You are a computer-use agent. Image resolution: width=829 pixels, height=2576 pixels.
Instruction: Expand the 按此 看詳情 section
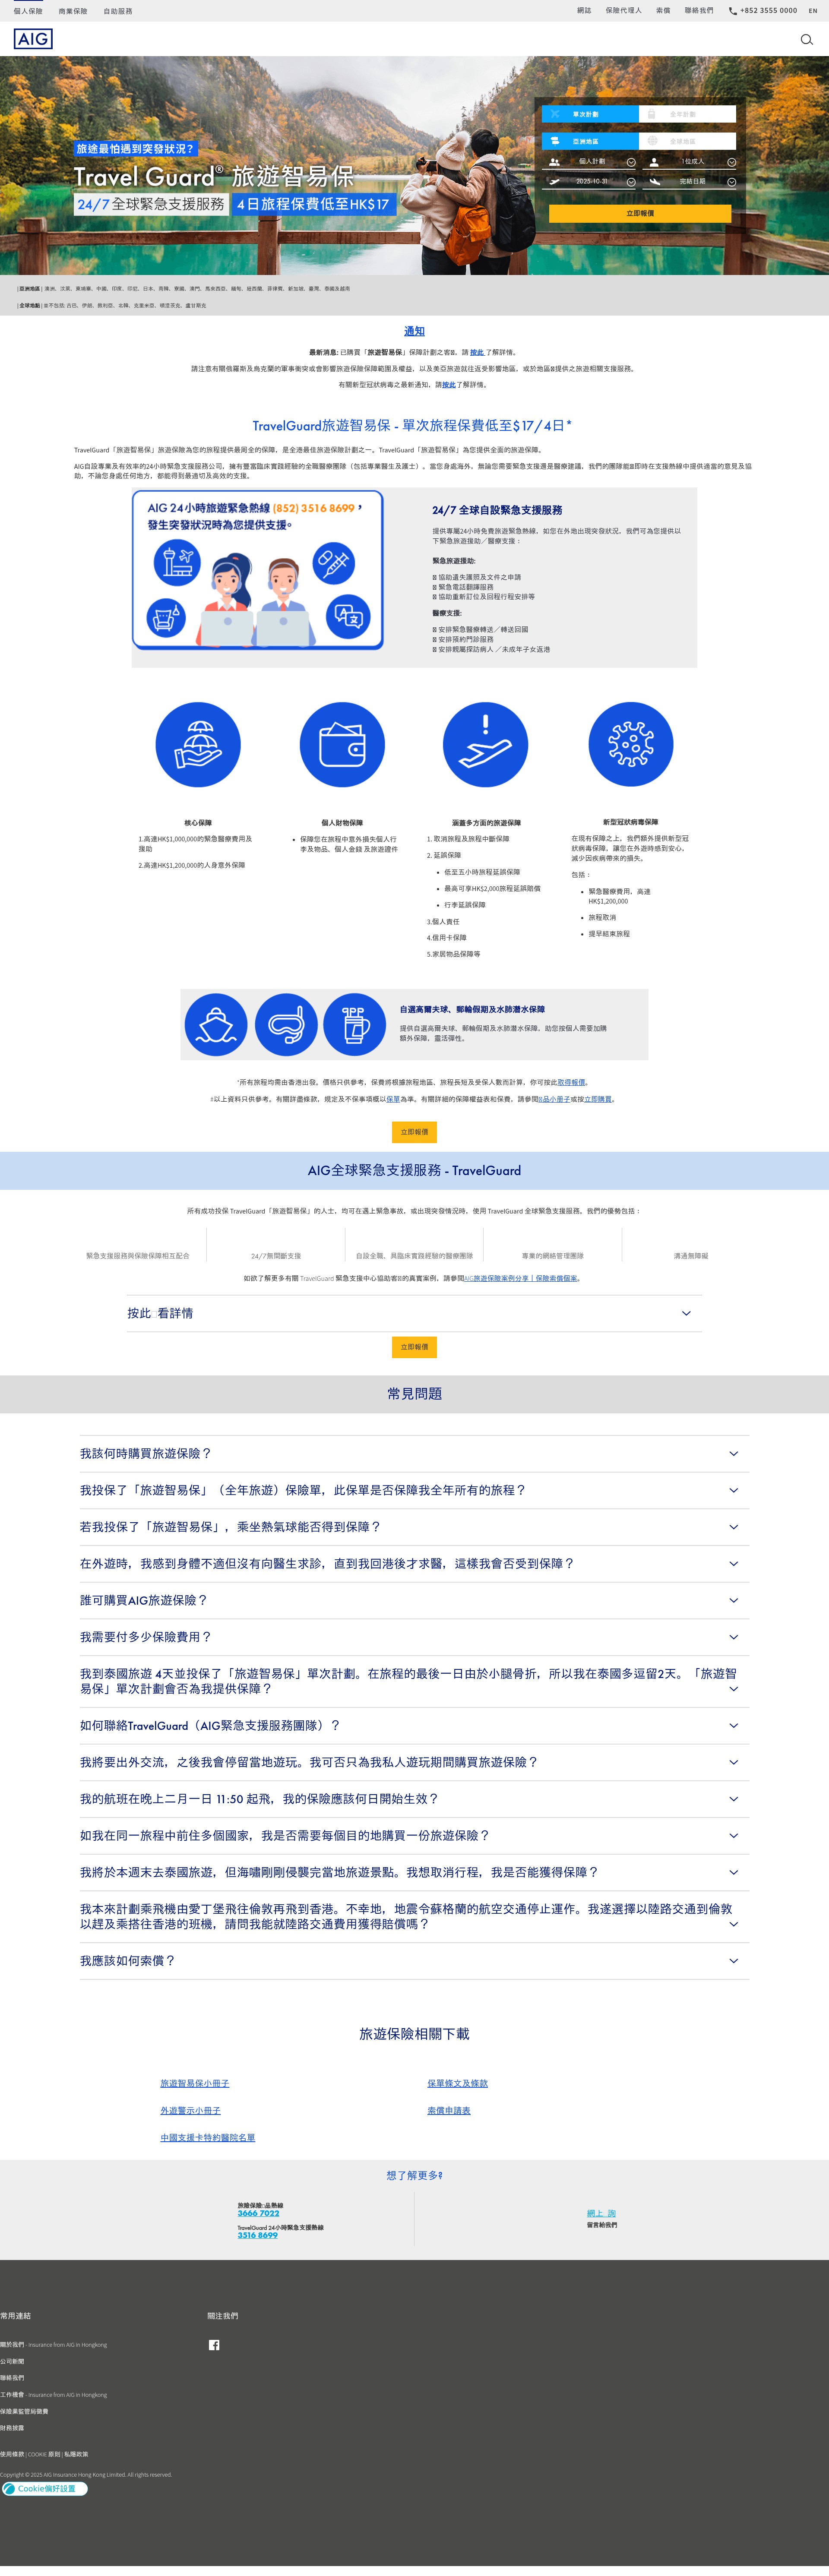[x=414, y=1313]
